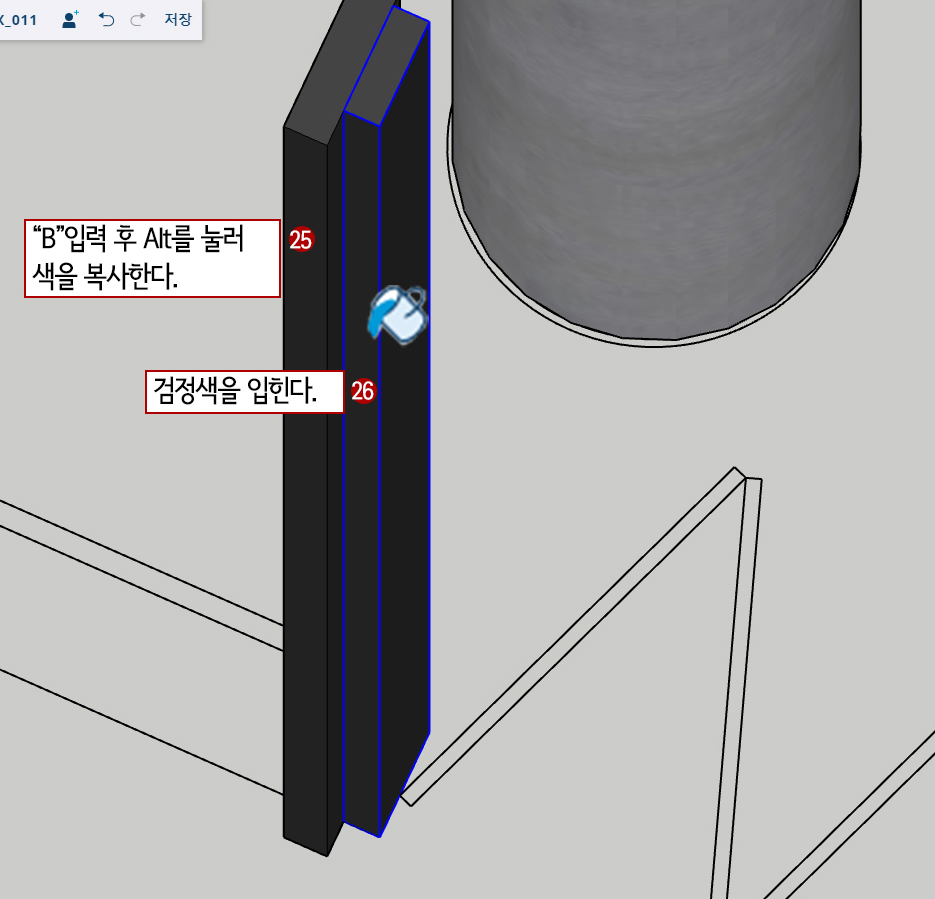Redo the undone action
935x899 pixels.
coord(138,20)
